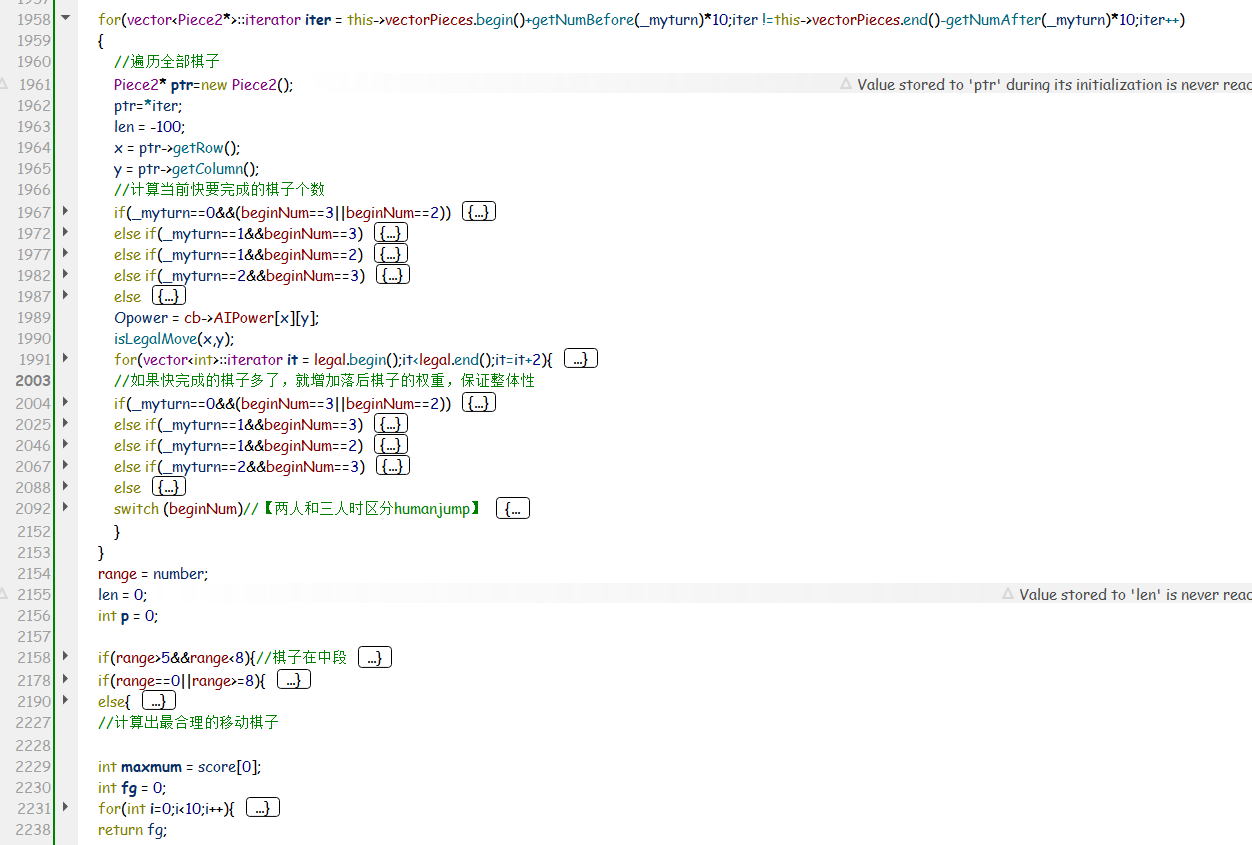
Task: Open the ...} placeholder on line 2178
Action: tap(294, 680)
